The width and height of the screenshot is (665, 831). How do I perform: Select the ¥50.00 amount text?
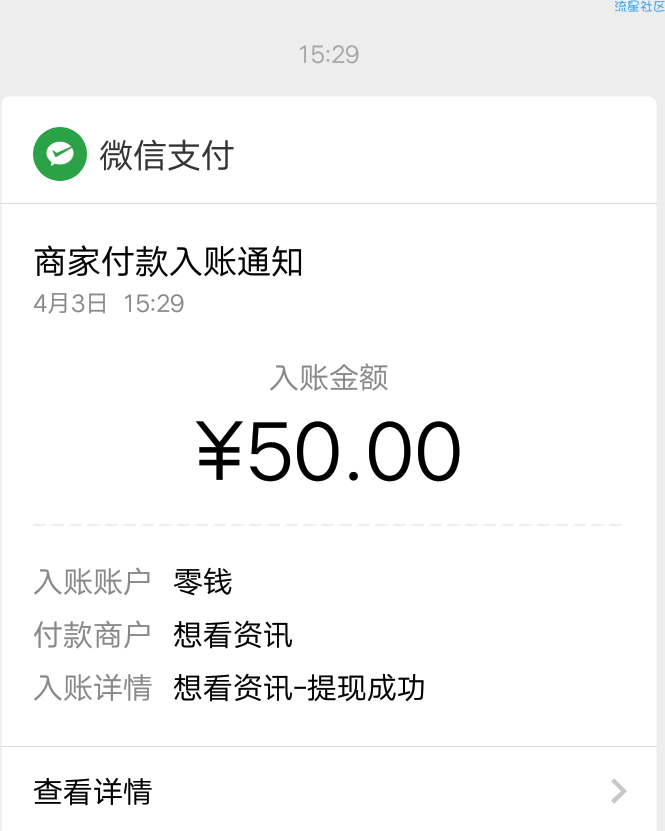coord(329,451)
